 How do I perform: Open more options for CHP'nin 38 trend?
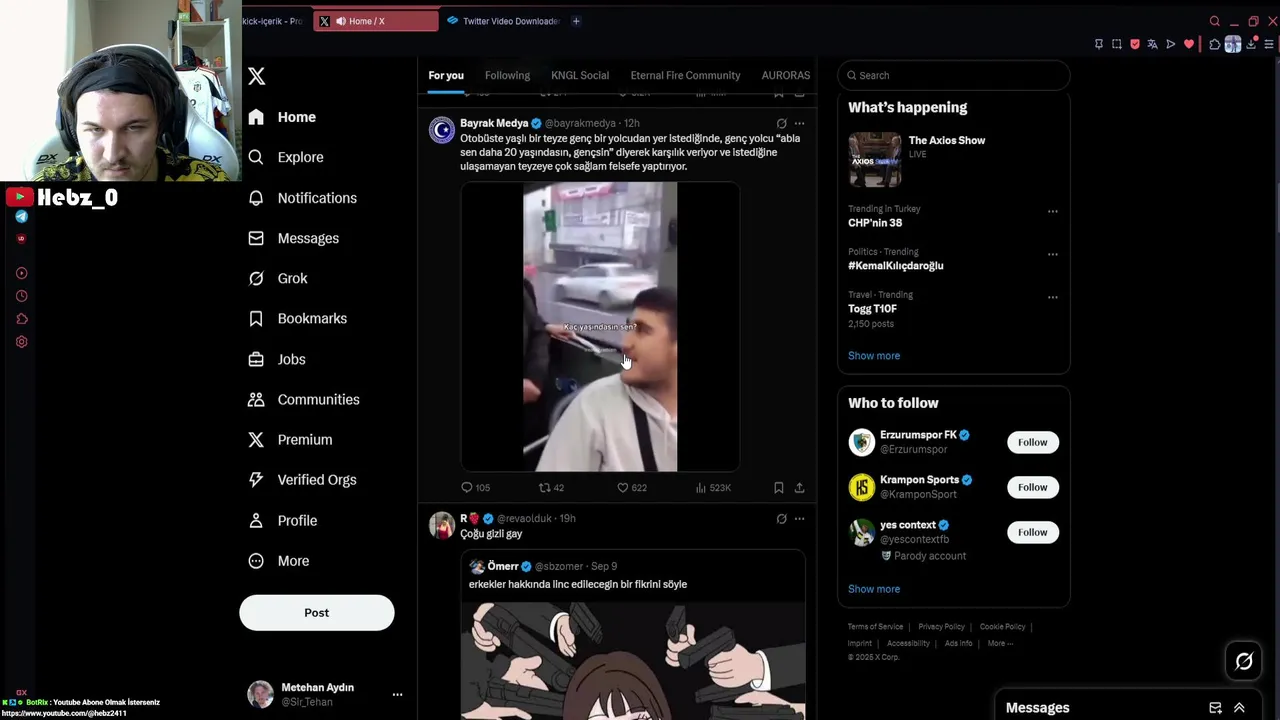1052,211
